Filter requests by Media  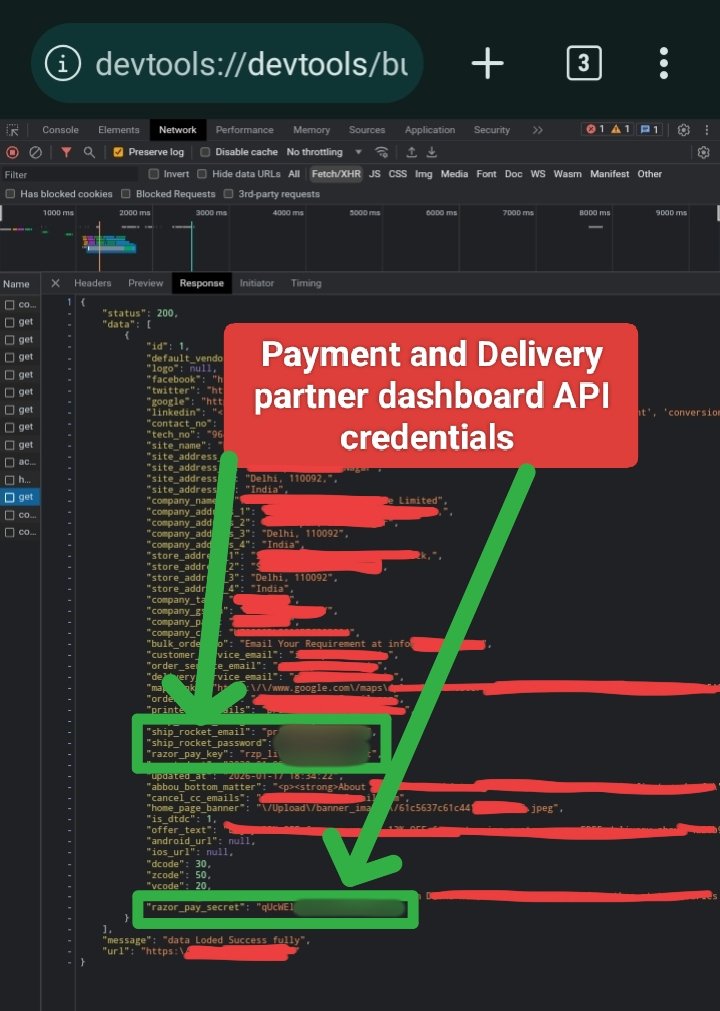(x=454, y=174)
